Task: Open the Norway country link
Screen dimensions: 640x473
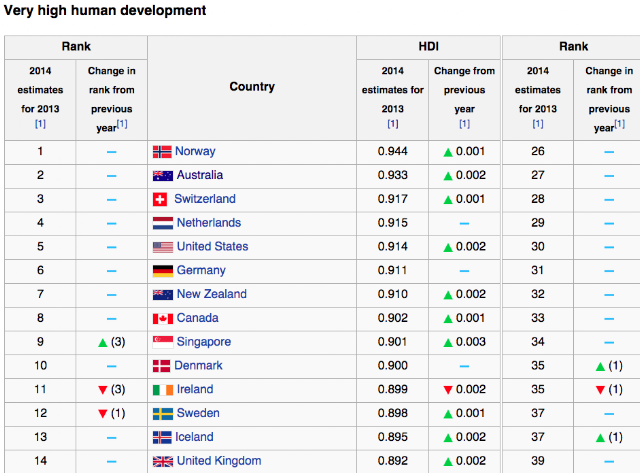Action: click(195, 151)
